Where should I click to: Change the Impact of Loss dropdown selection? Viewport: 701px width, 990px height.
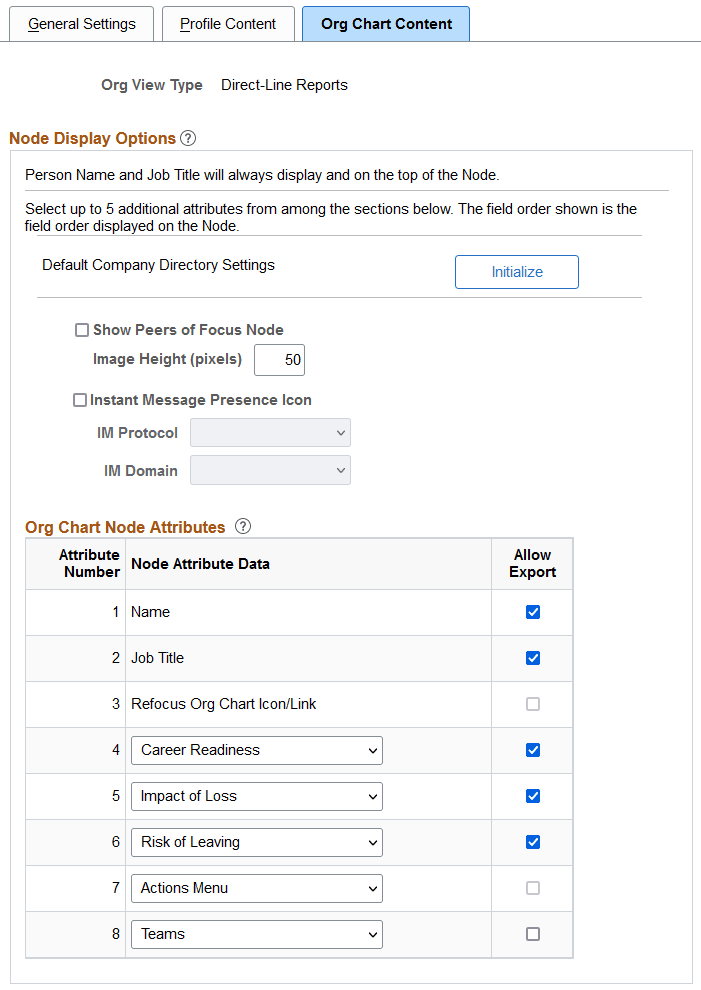[x=256, y=796]
